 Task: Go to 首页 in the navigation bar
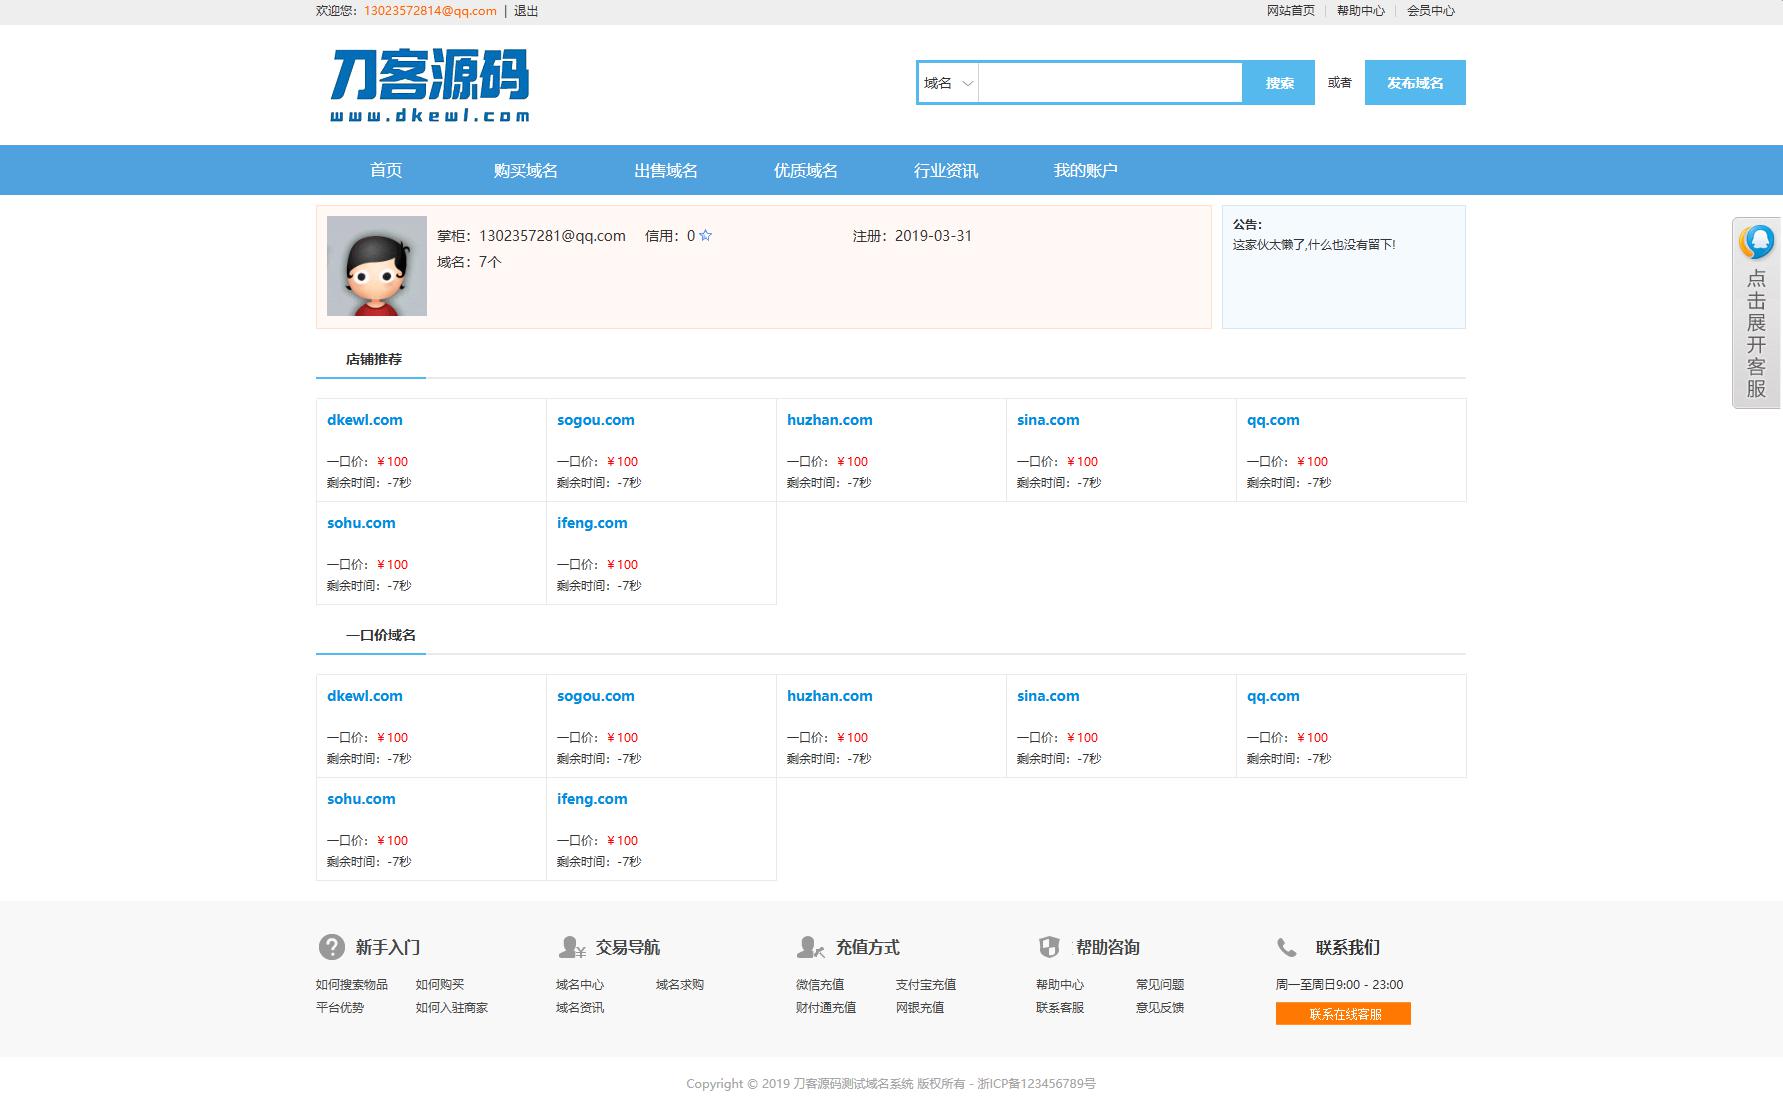pos(386,170)
